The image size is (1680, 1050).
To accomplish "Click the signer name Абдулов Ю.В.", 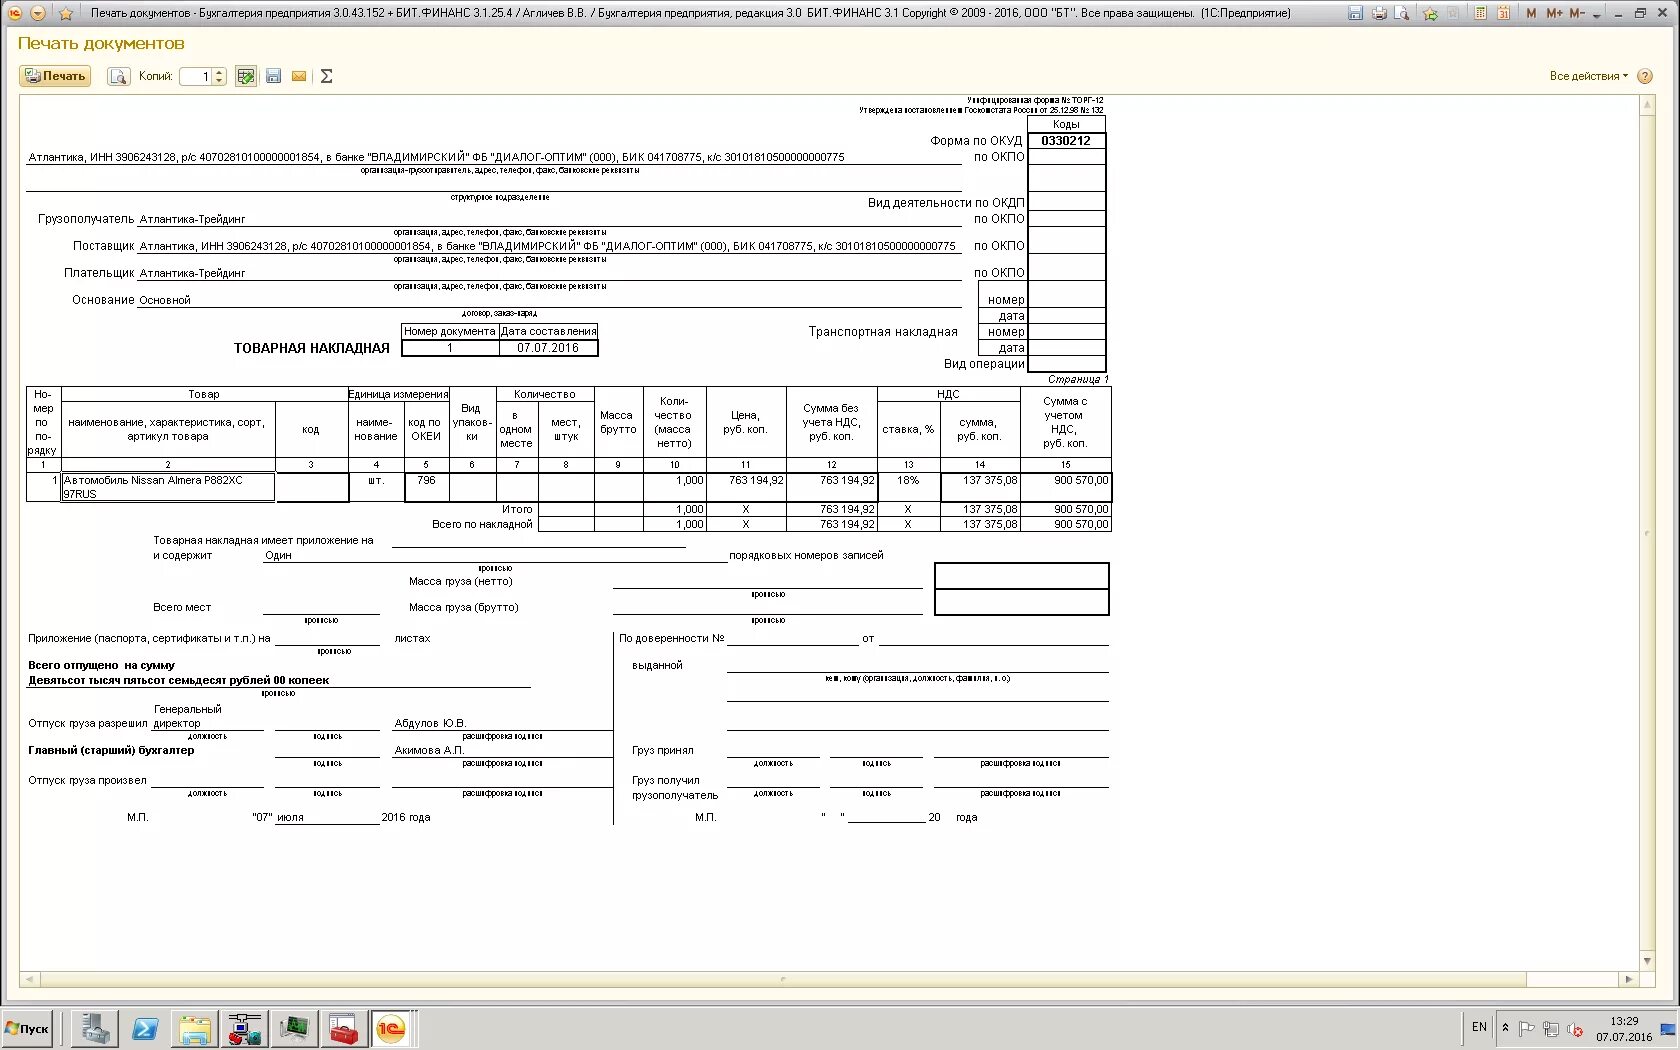I will 430,723.
